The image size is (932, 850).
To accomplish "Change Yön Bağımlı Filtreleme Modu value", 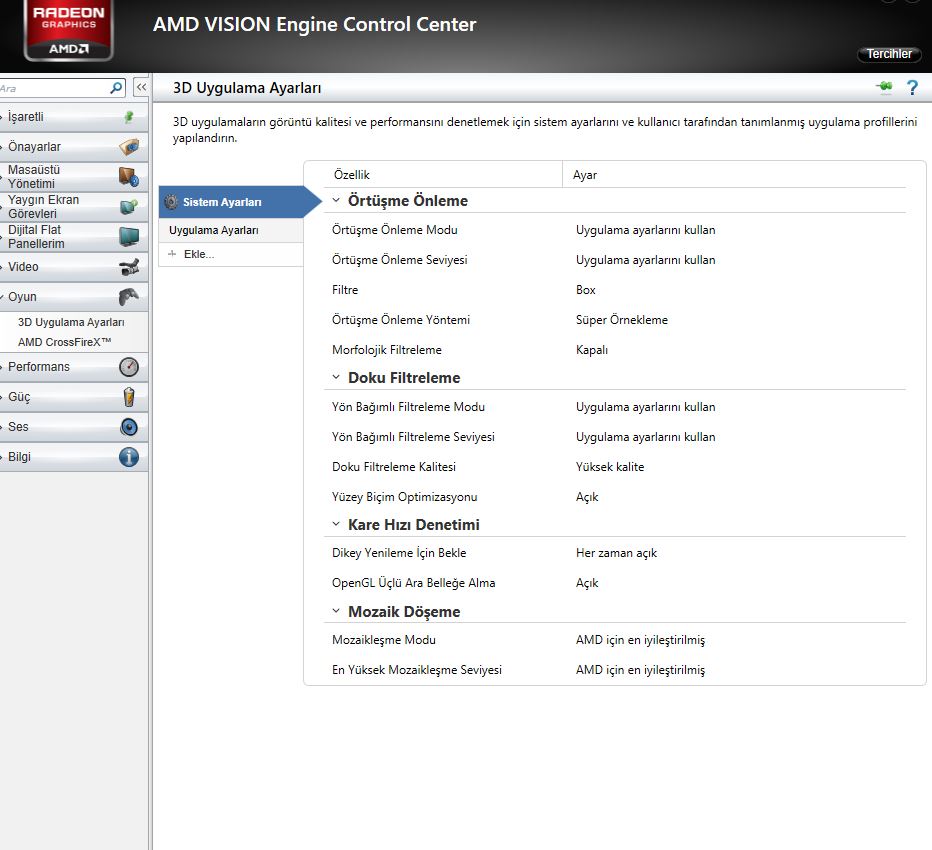I will tap(646, 407).
